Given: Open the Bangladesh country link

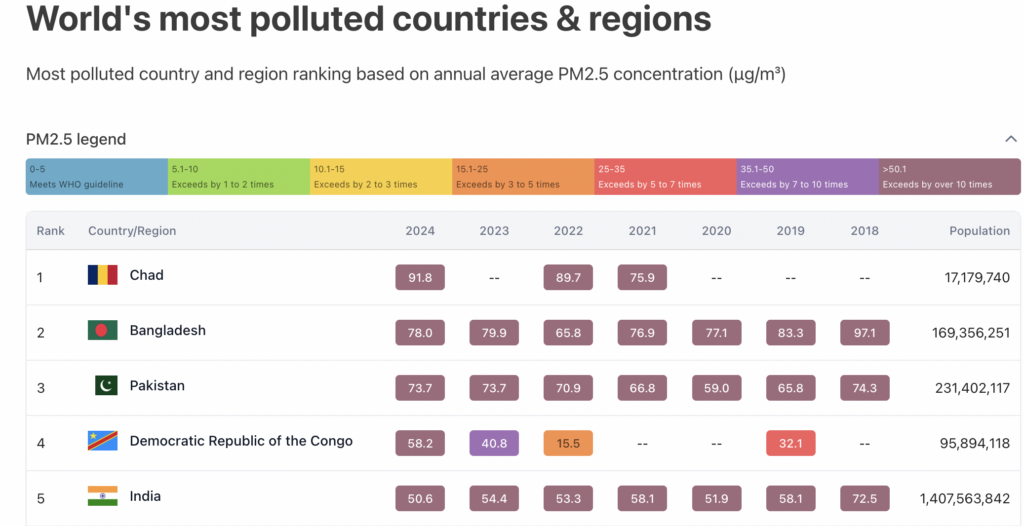Looking at the screenshot, I should 168,330.
